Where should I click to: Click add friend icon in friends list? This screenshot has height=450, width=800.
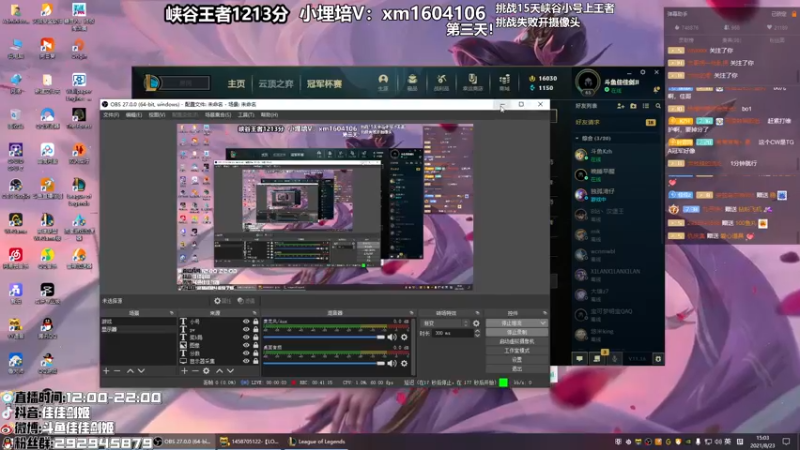620,106
